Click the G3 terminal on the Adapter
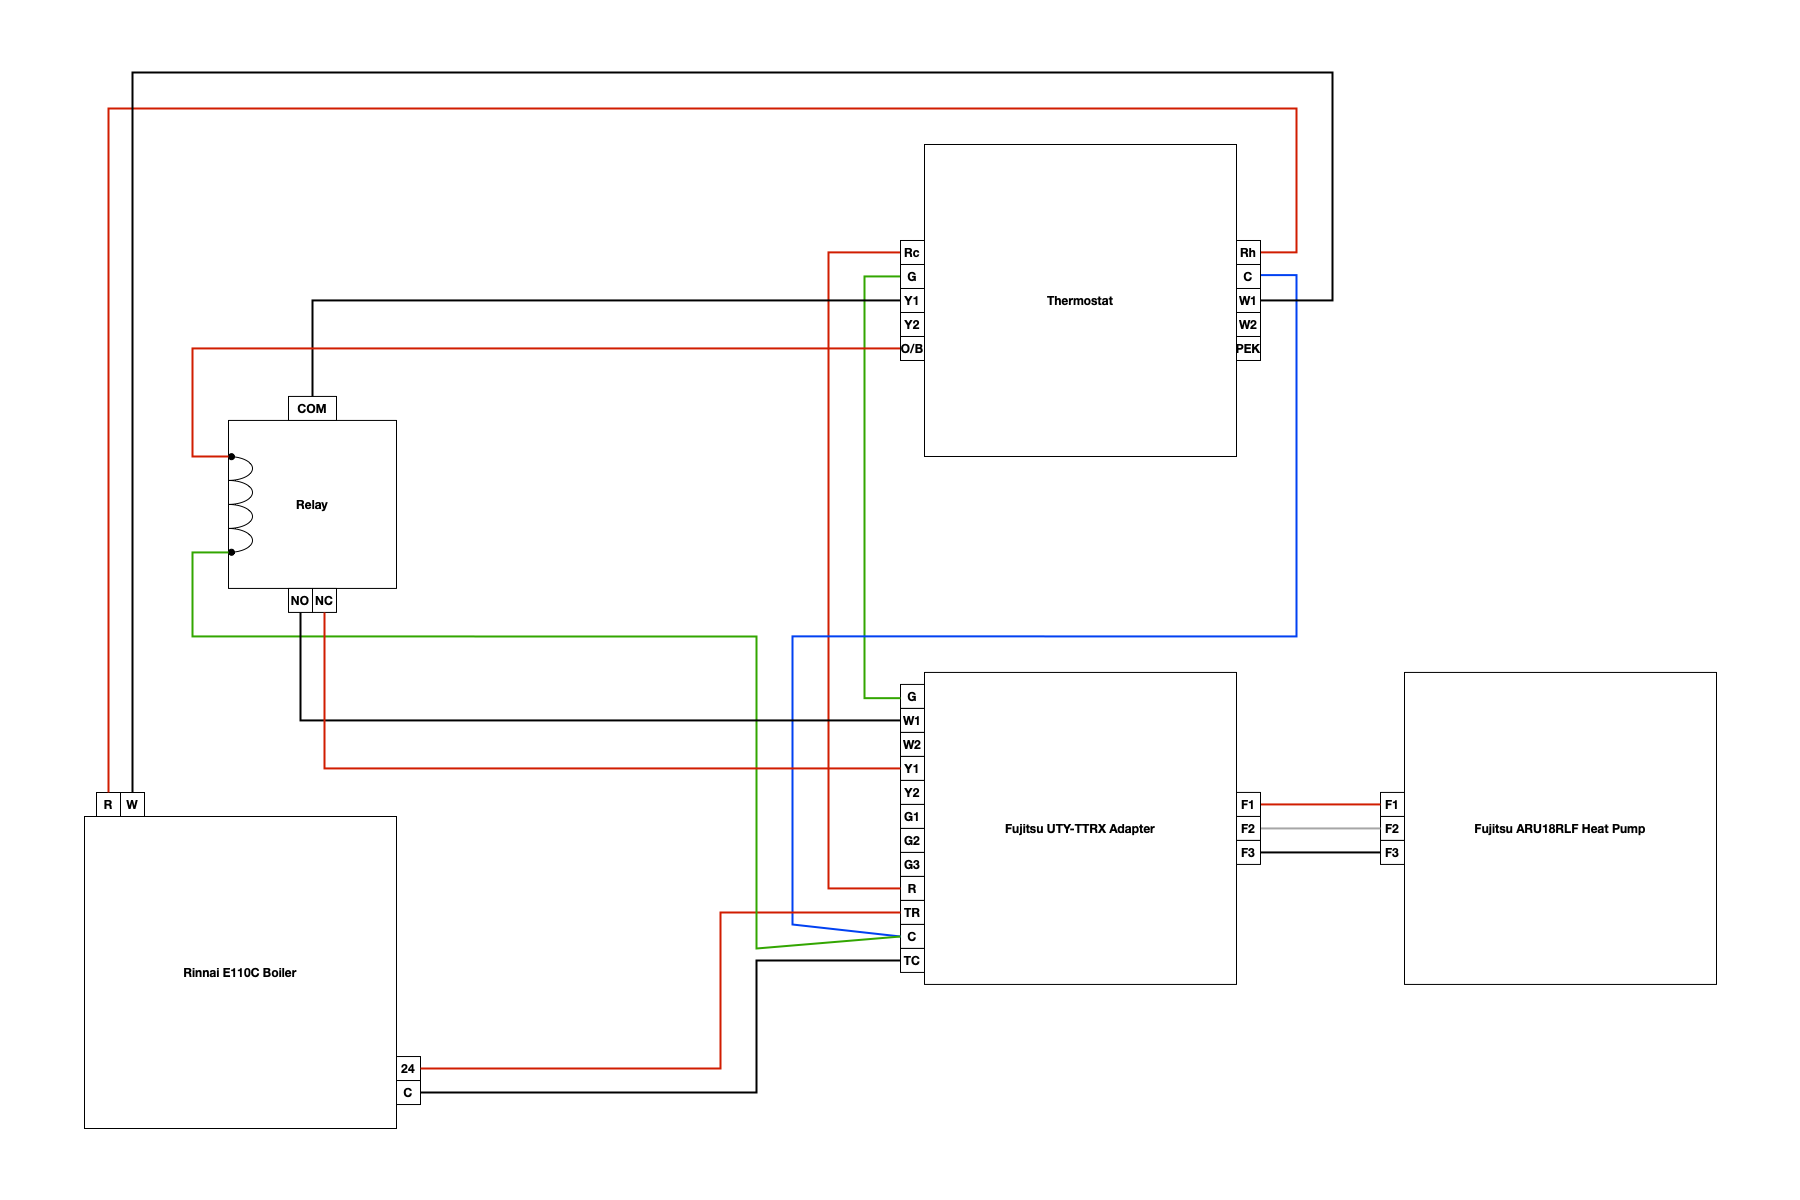The image size is (1800, 1200). [x=912, y=865]
